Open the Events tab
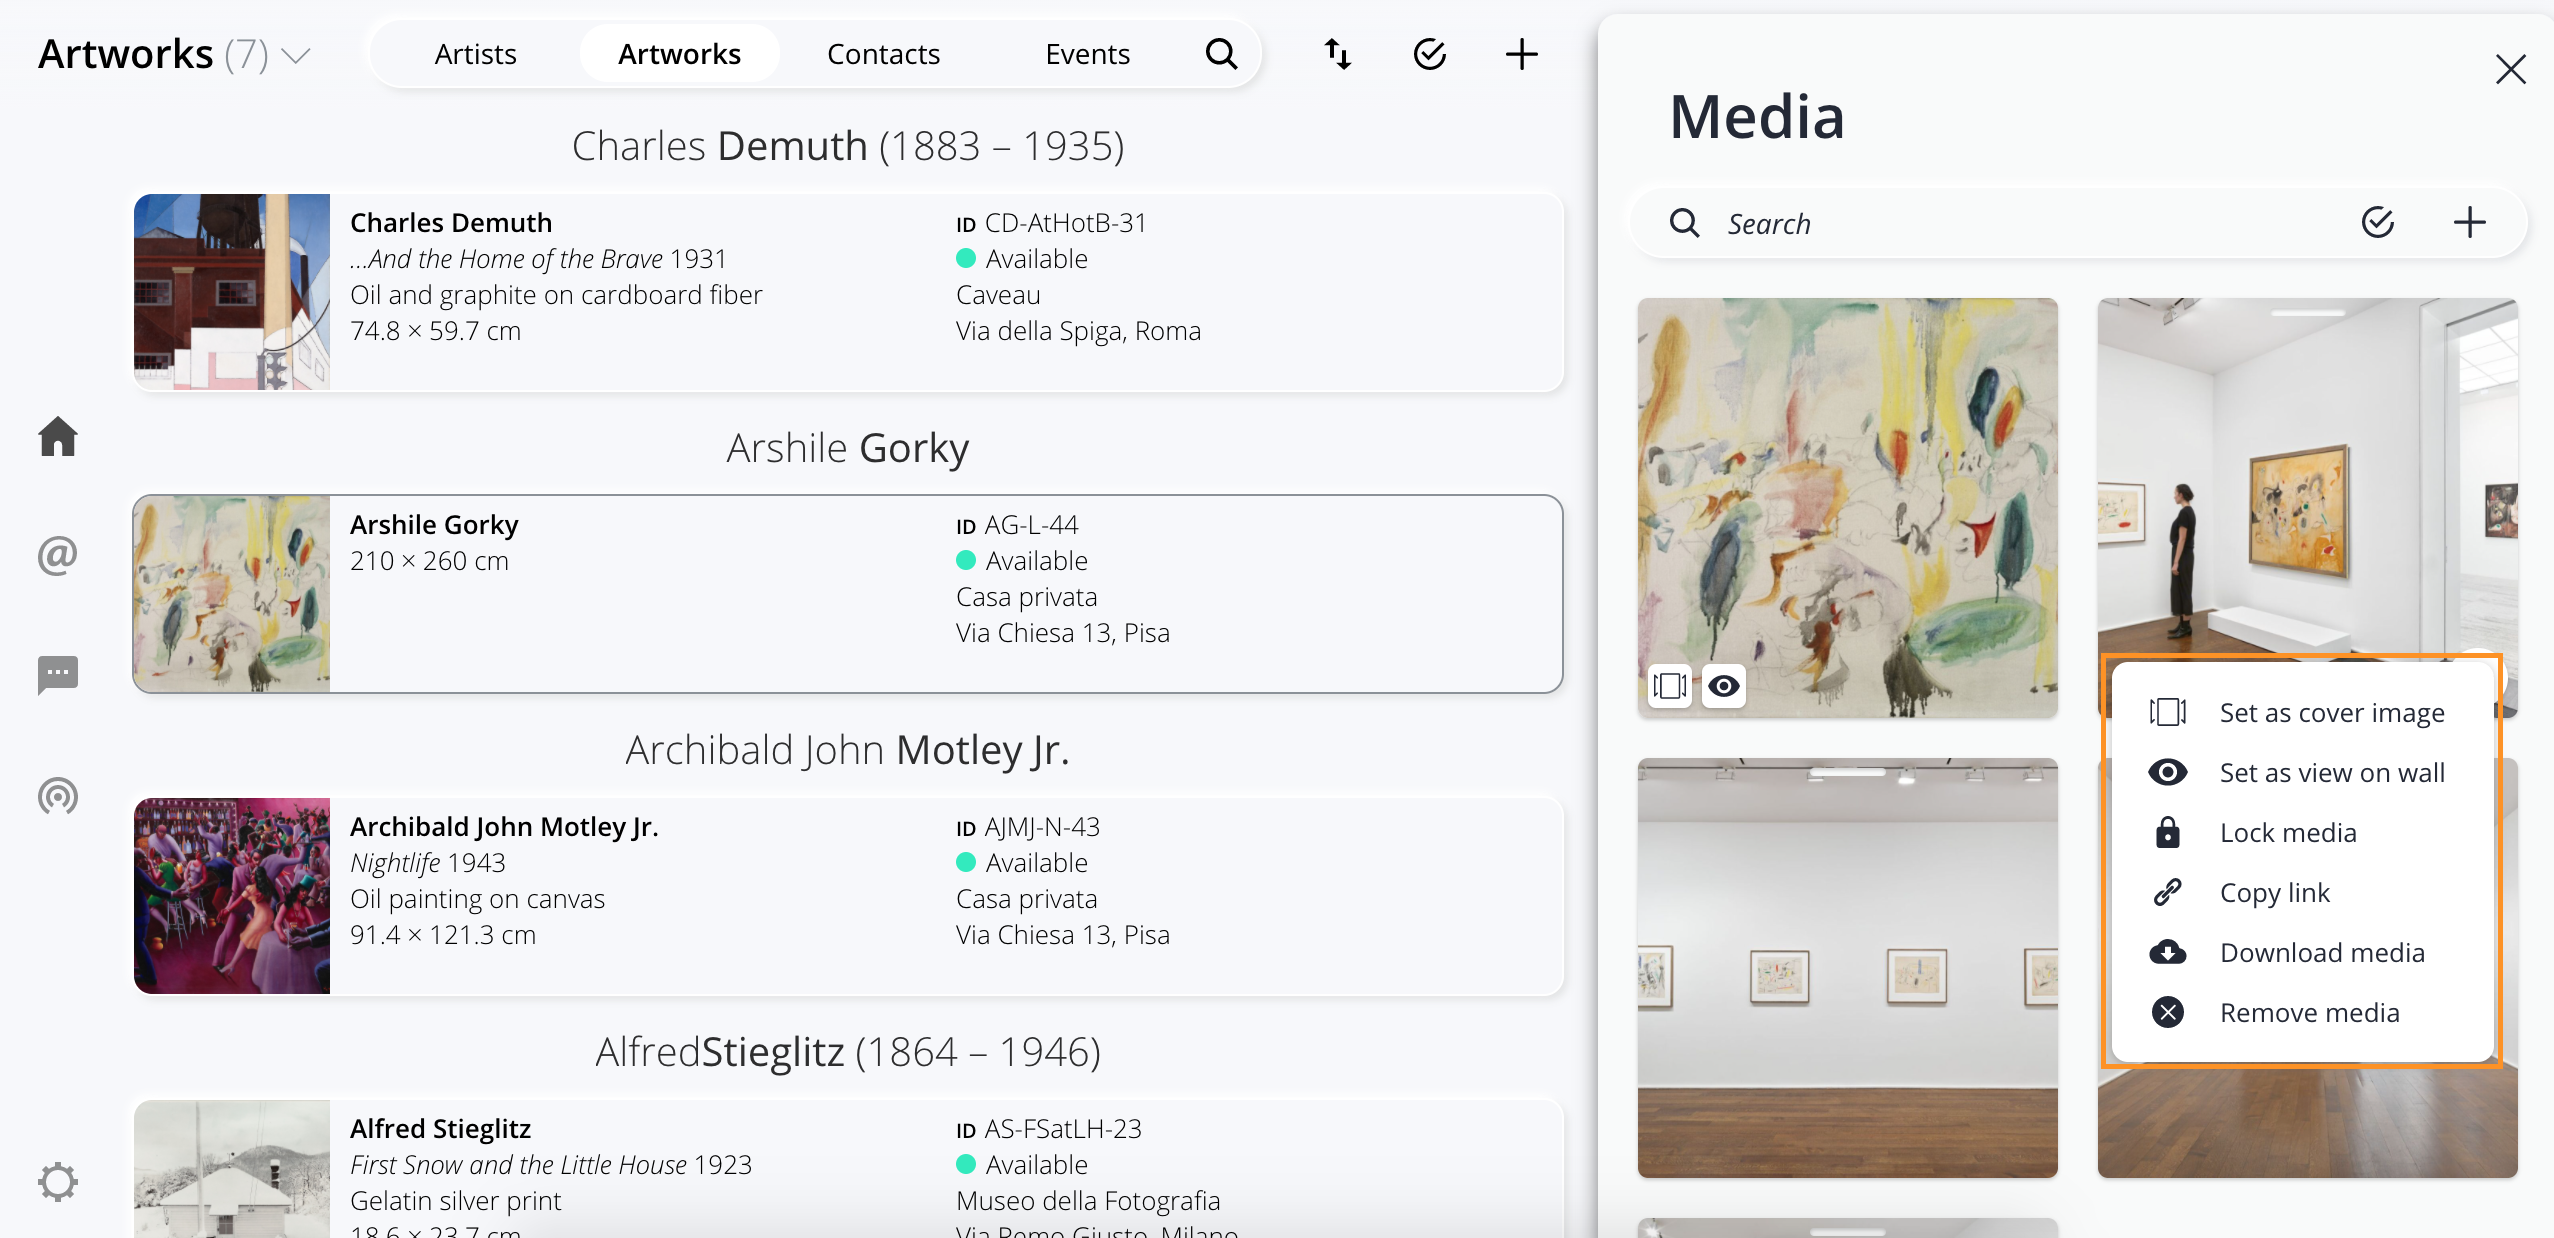 1087,54
